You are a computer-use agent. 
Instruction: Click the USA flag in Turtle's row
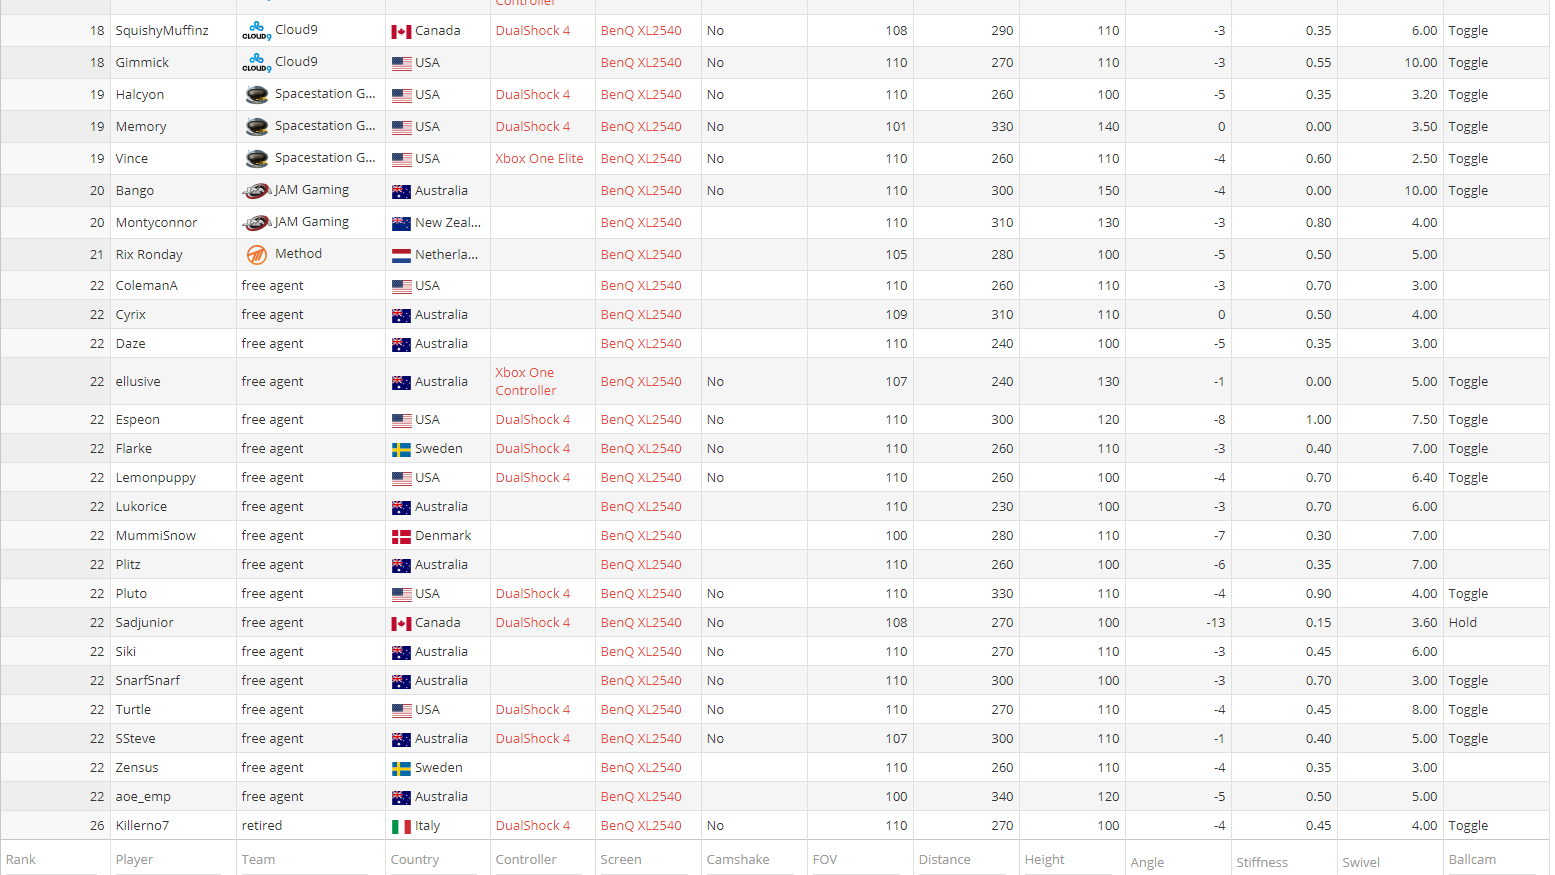click(401, 711)
